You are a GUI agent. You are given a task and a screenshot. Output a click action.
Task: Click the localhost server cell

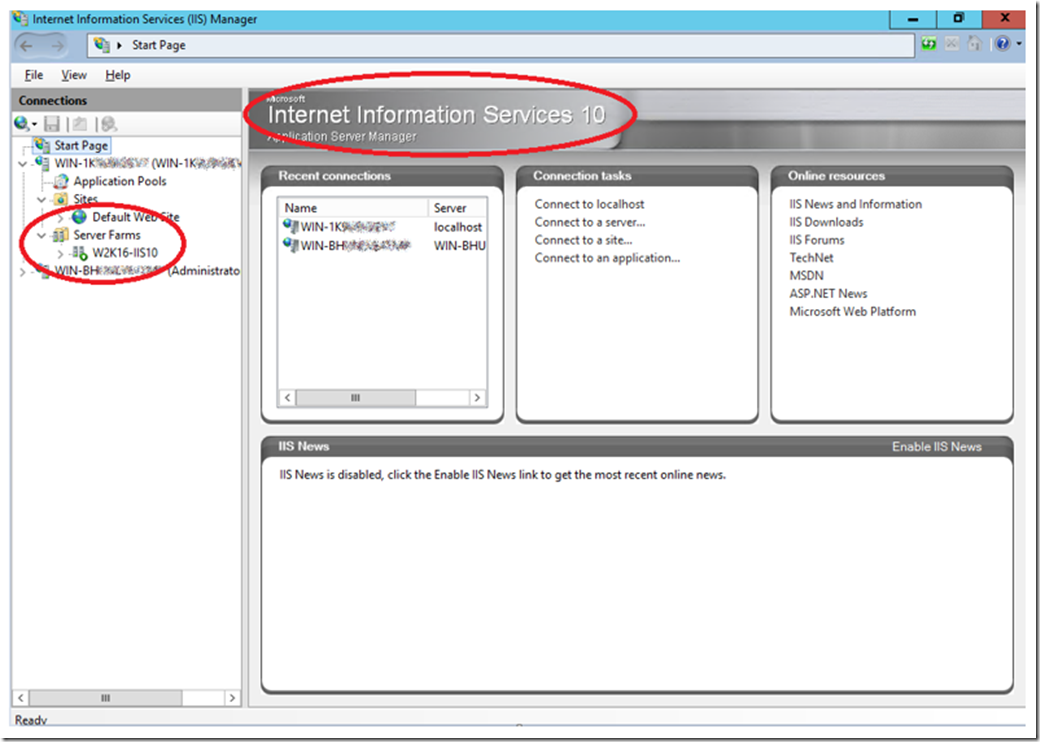pyautogui.click(x=458, y=227)
